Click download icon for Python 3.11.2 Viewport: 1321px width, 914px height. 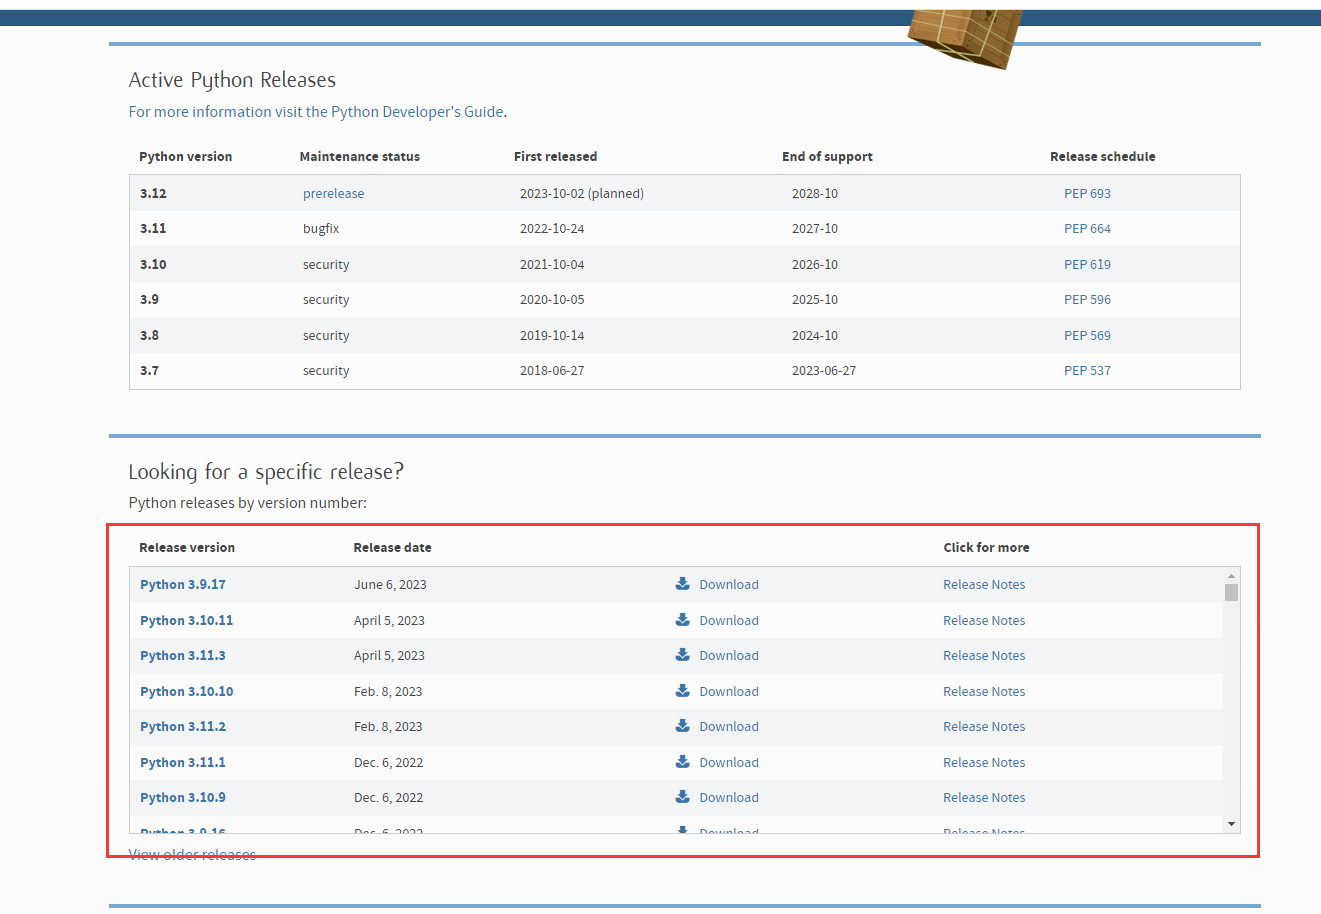pos(683,726)
